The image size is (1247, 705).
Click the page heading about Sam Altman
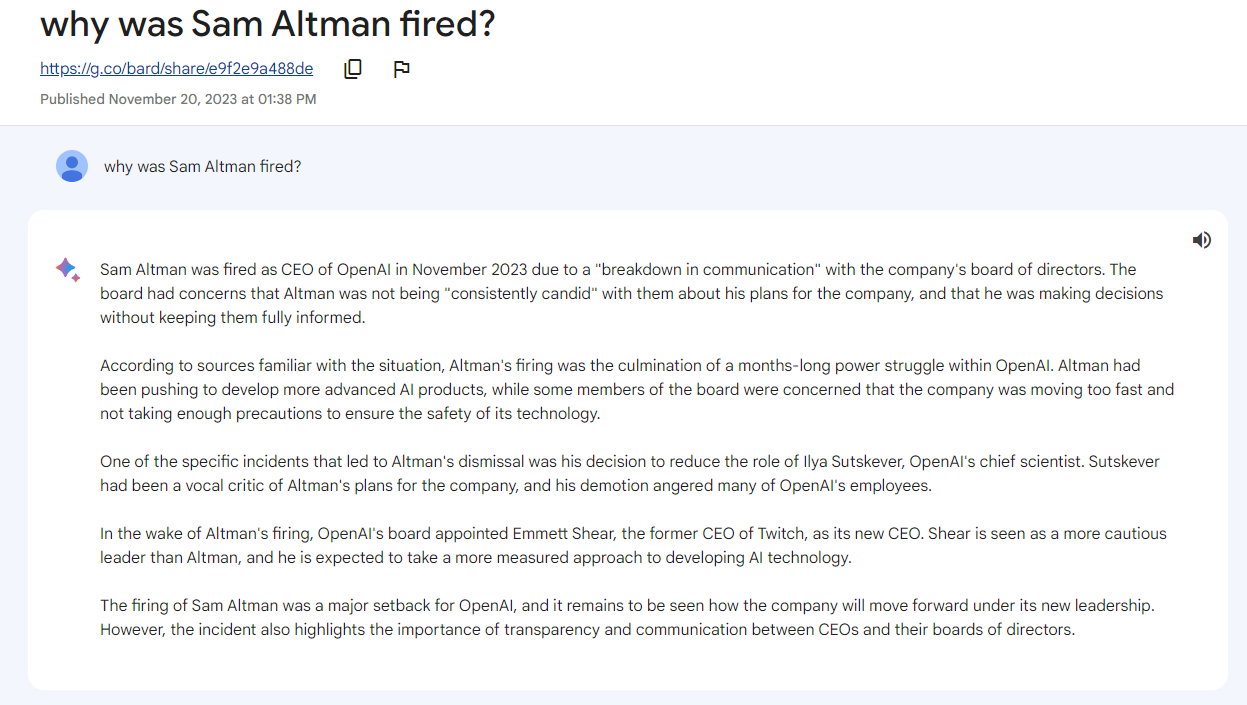(267, 24)
